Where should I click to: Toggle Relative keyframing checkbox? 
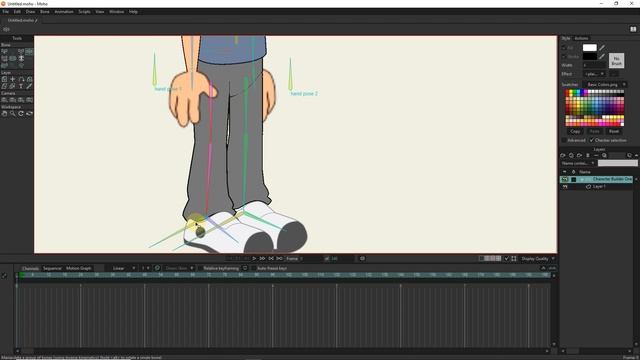200,269
